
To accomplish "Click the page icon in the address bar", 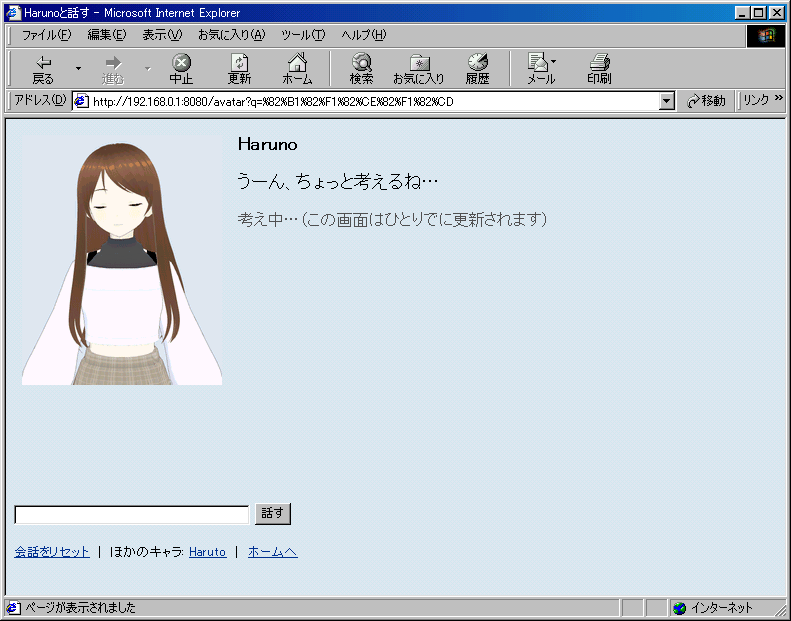I will point(81,101).
